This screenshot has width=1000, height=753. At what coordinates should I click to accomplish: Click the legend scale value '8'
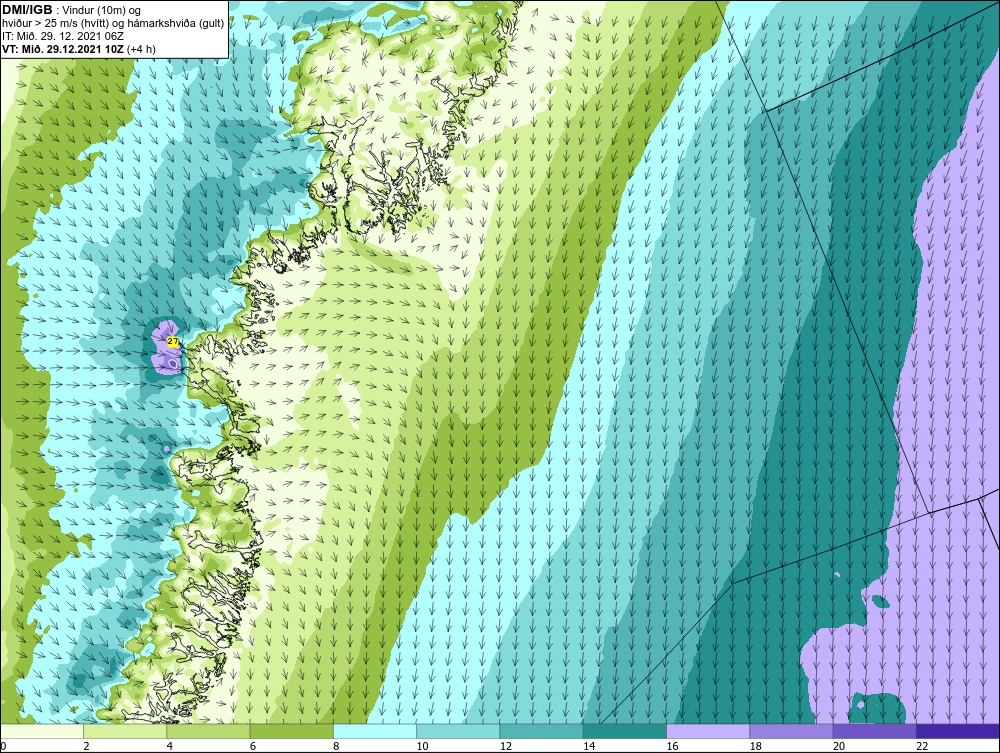pyautogui.click(x=336, y=747)
